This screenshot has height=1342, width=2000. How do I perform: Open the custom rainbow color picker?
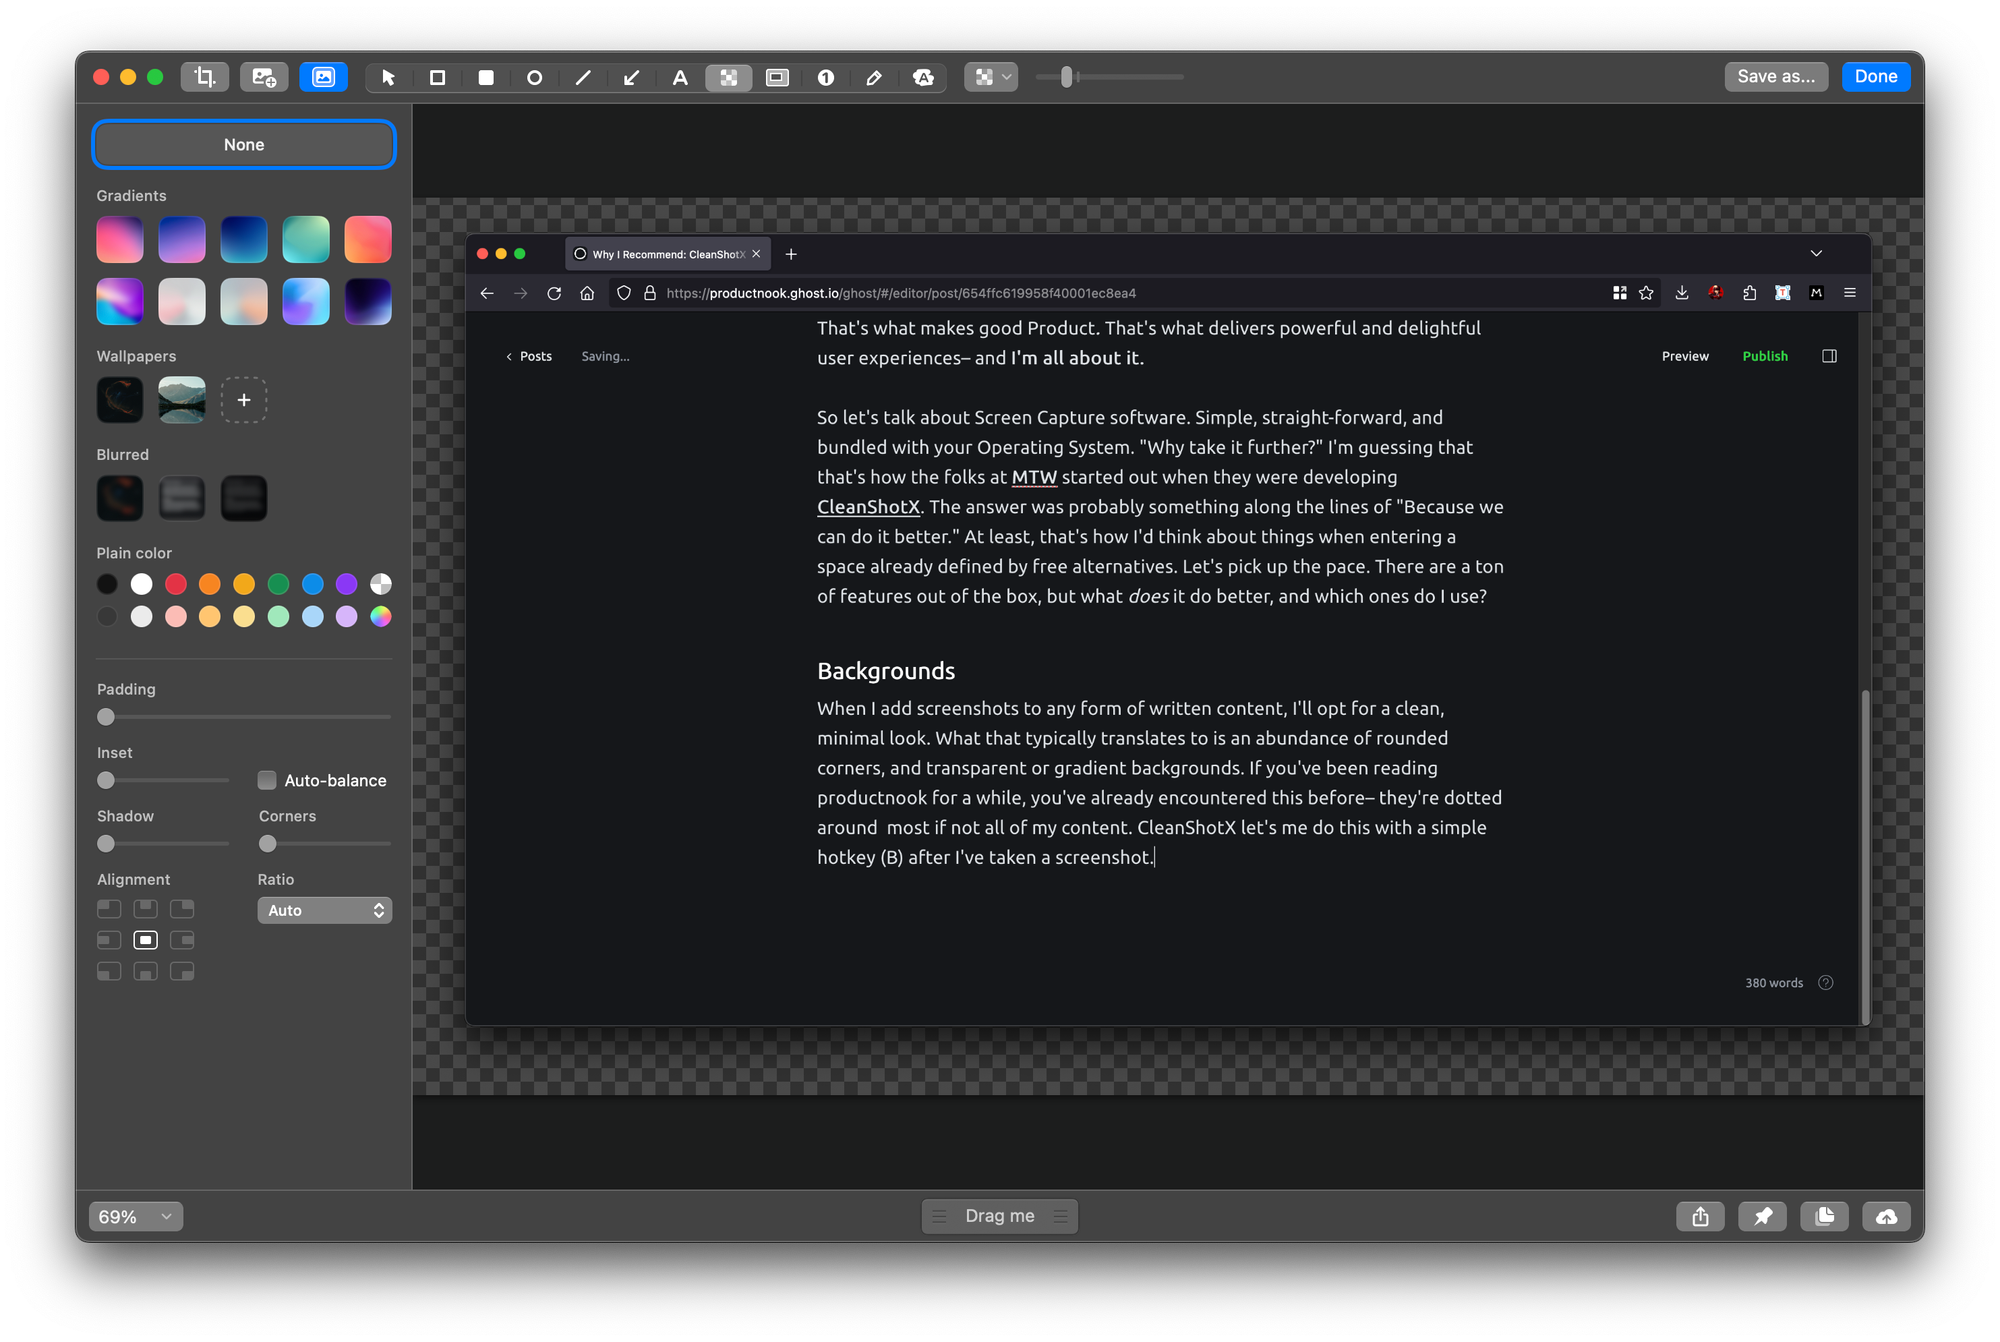pyautogui.click(x=381, y=617)
